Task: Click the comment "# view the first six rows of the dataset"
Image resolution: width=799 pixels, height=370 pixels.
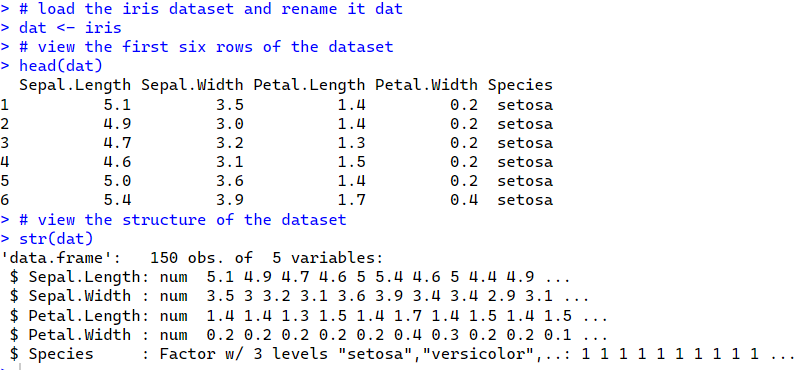Action: point(206,47)
